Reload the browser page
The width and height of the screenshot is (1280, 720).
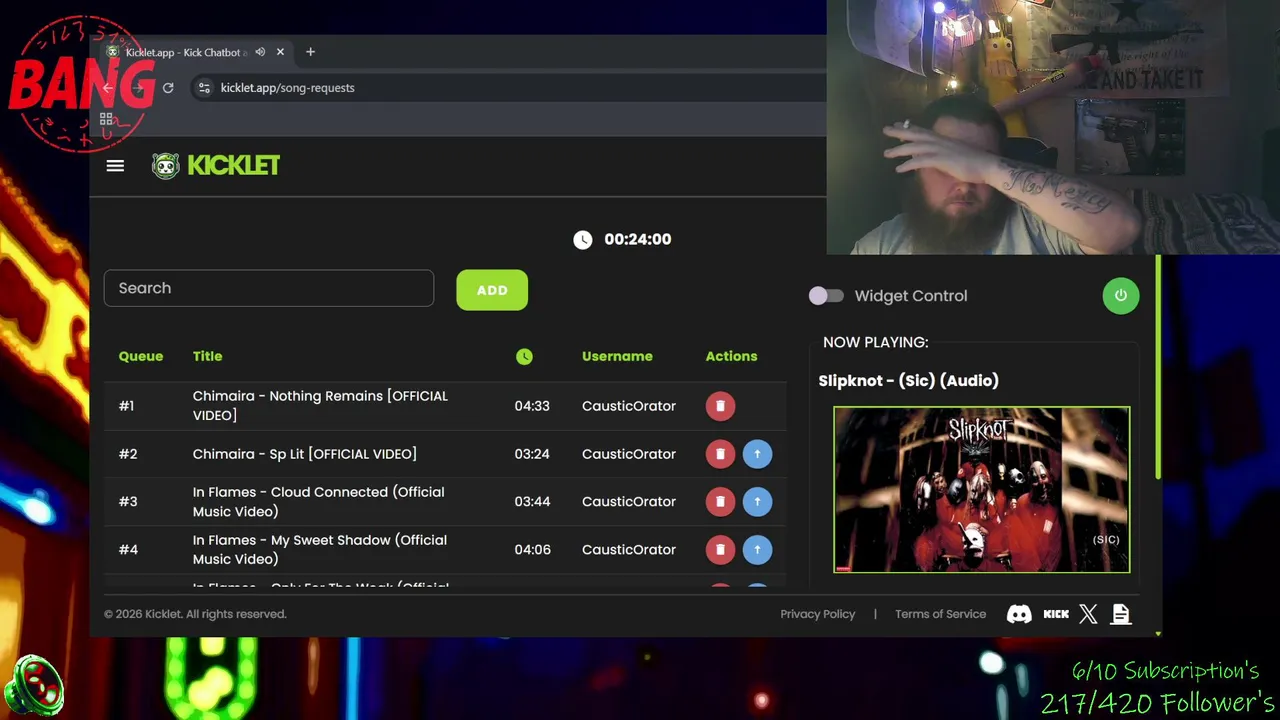pos(168,88)
